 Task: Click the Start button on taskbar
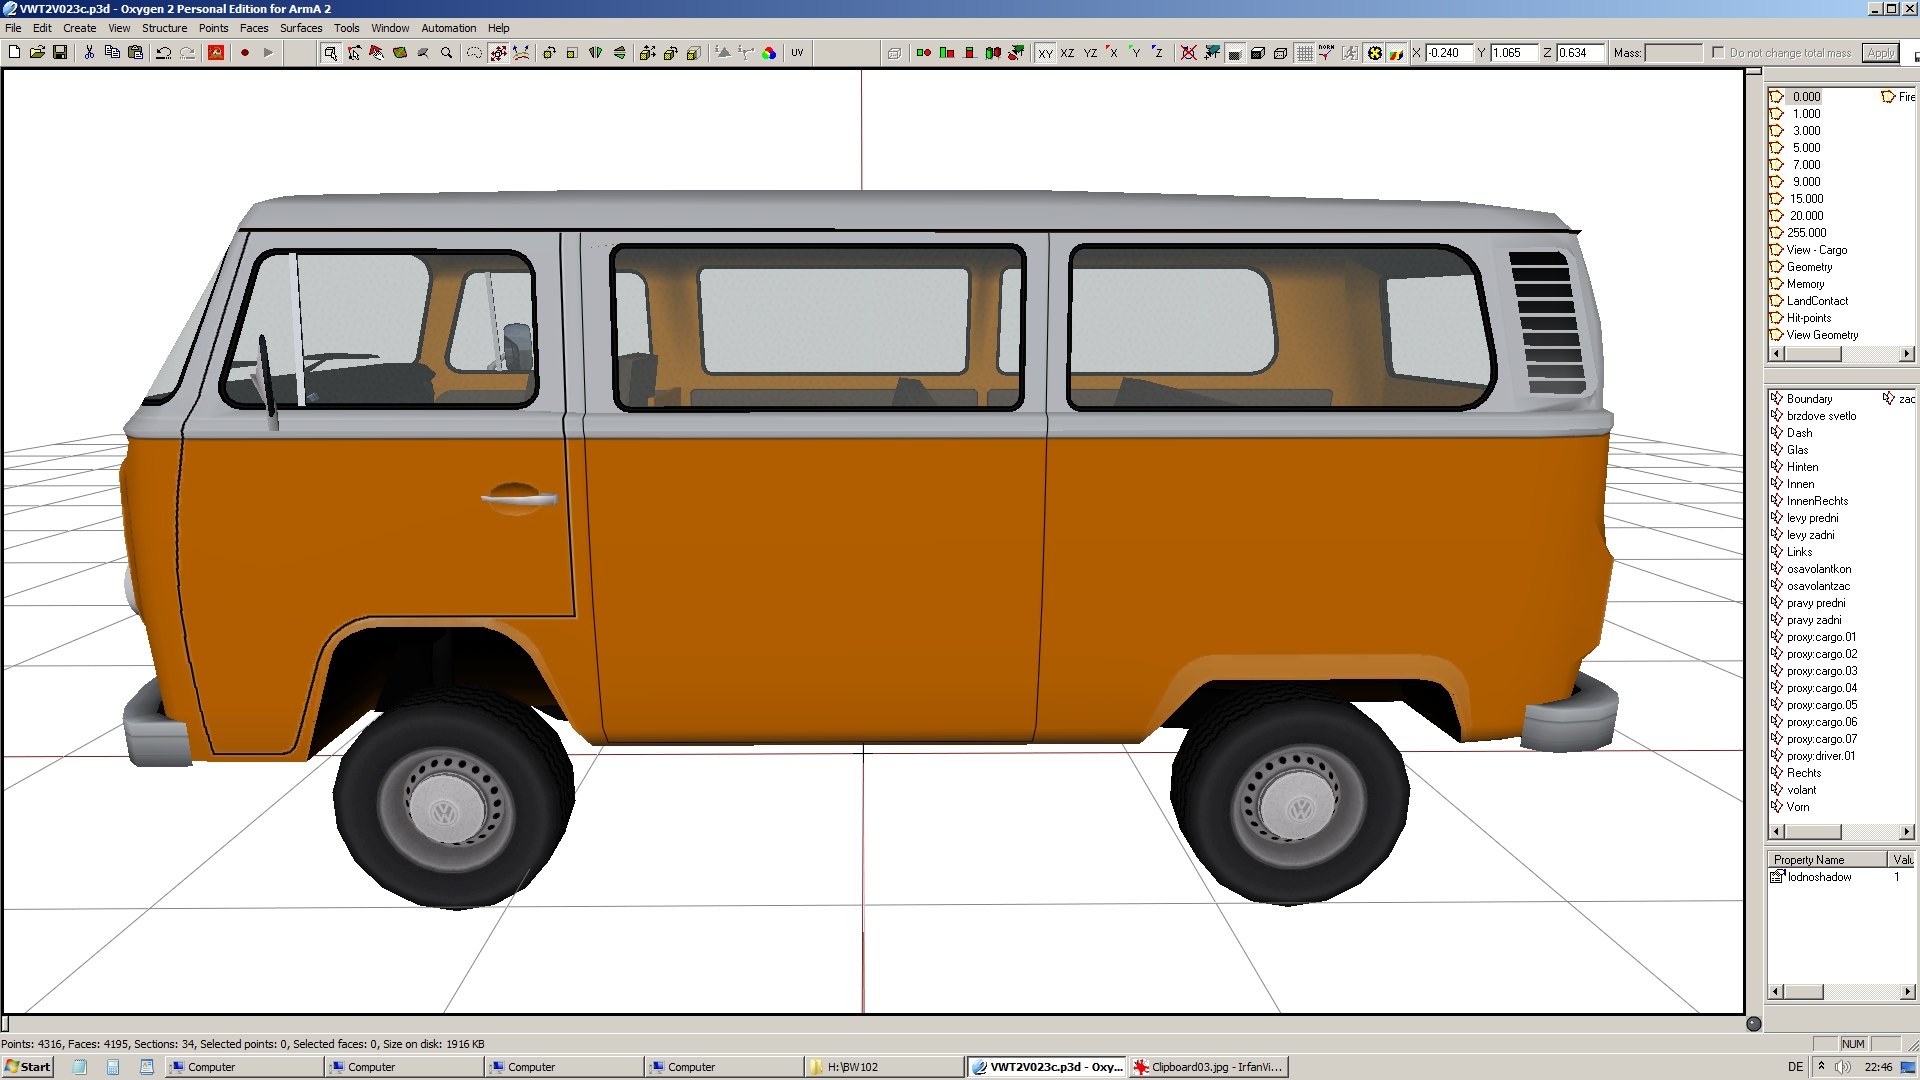pyautogui.click(x=28, y=1067)
